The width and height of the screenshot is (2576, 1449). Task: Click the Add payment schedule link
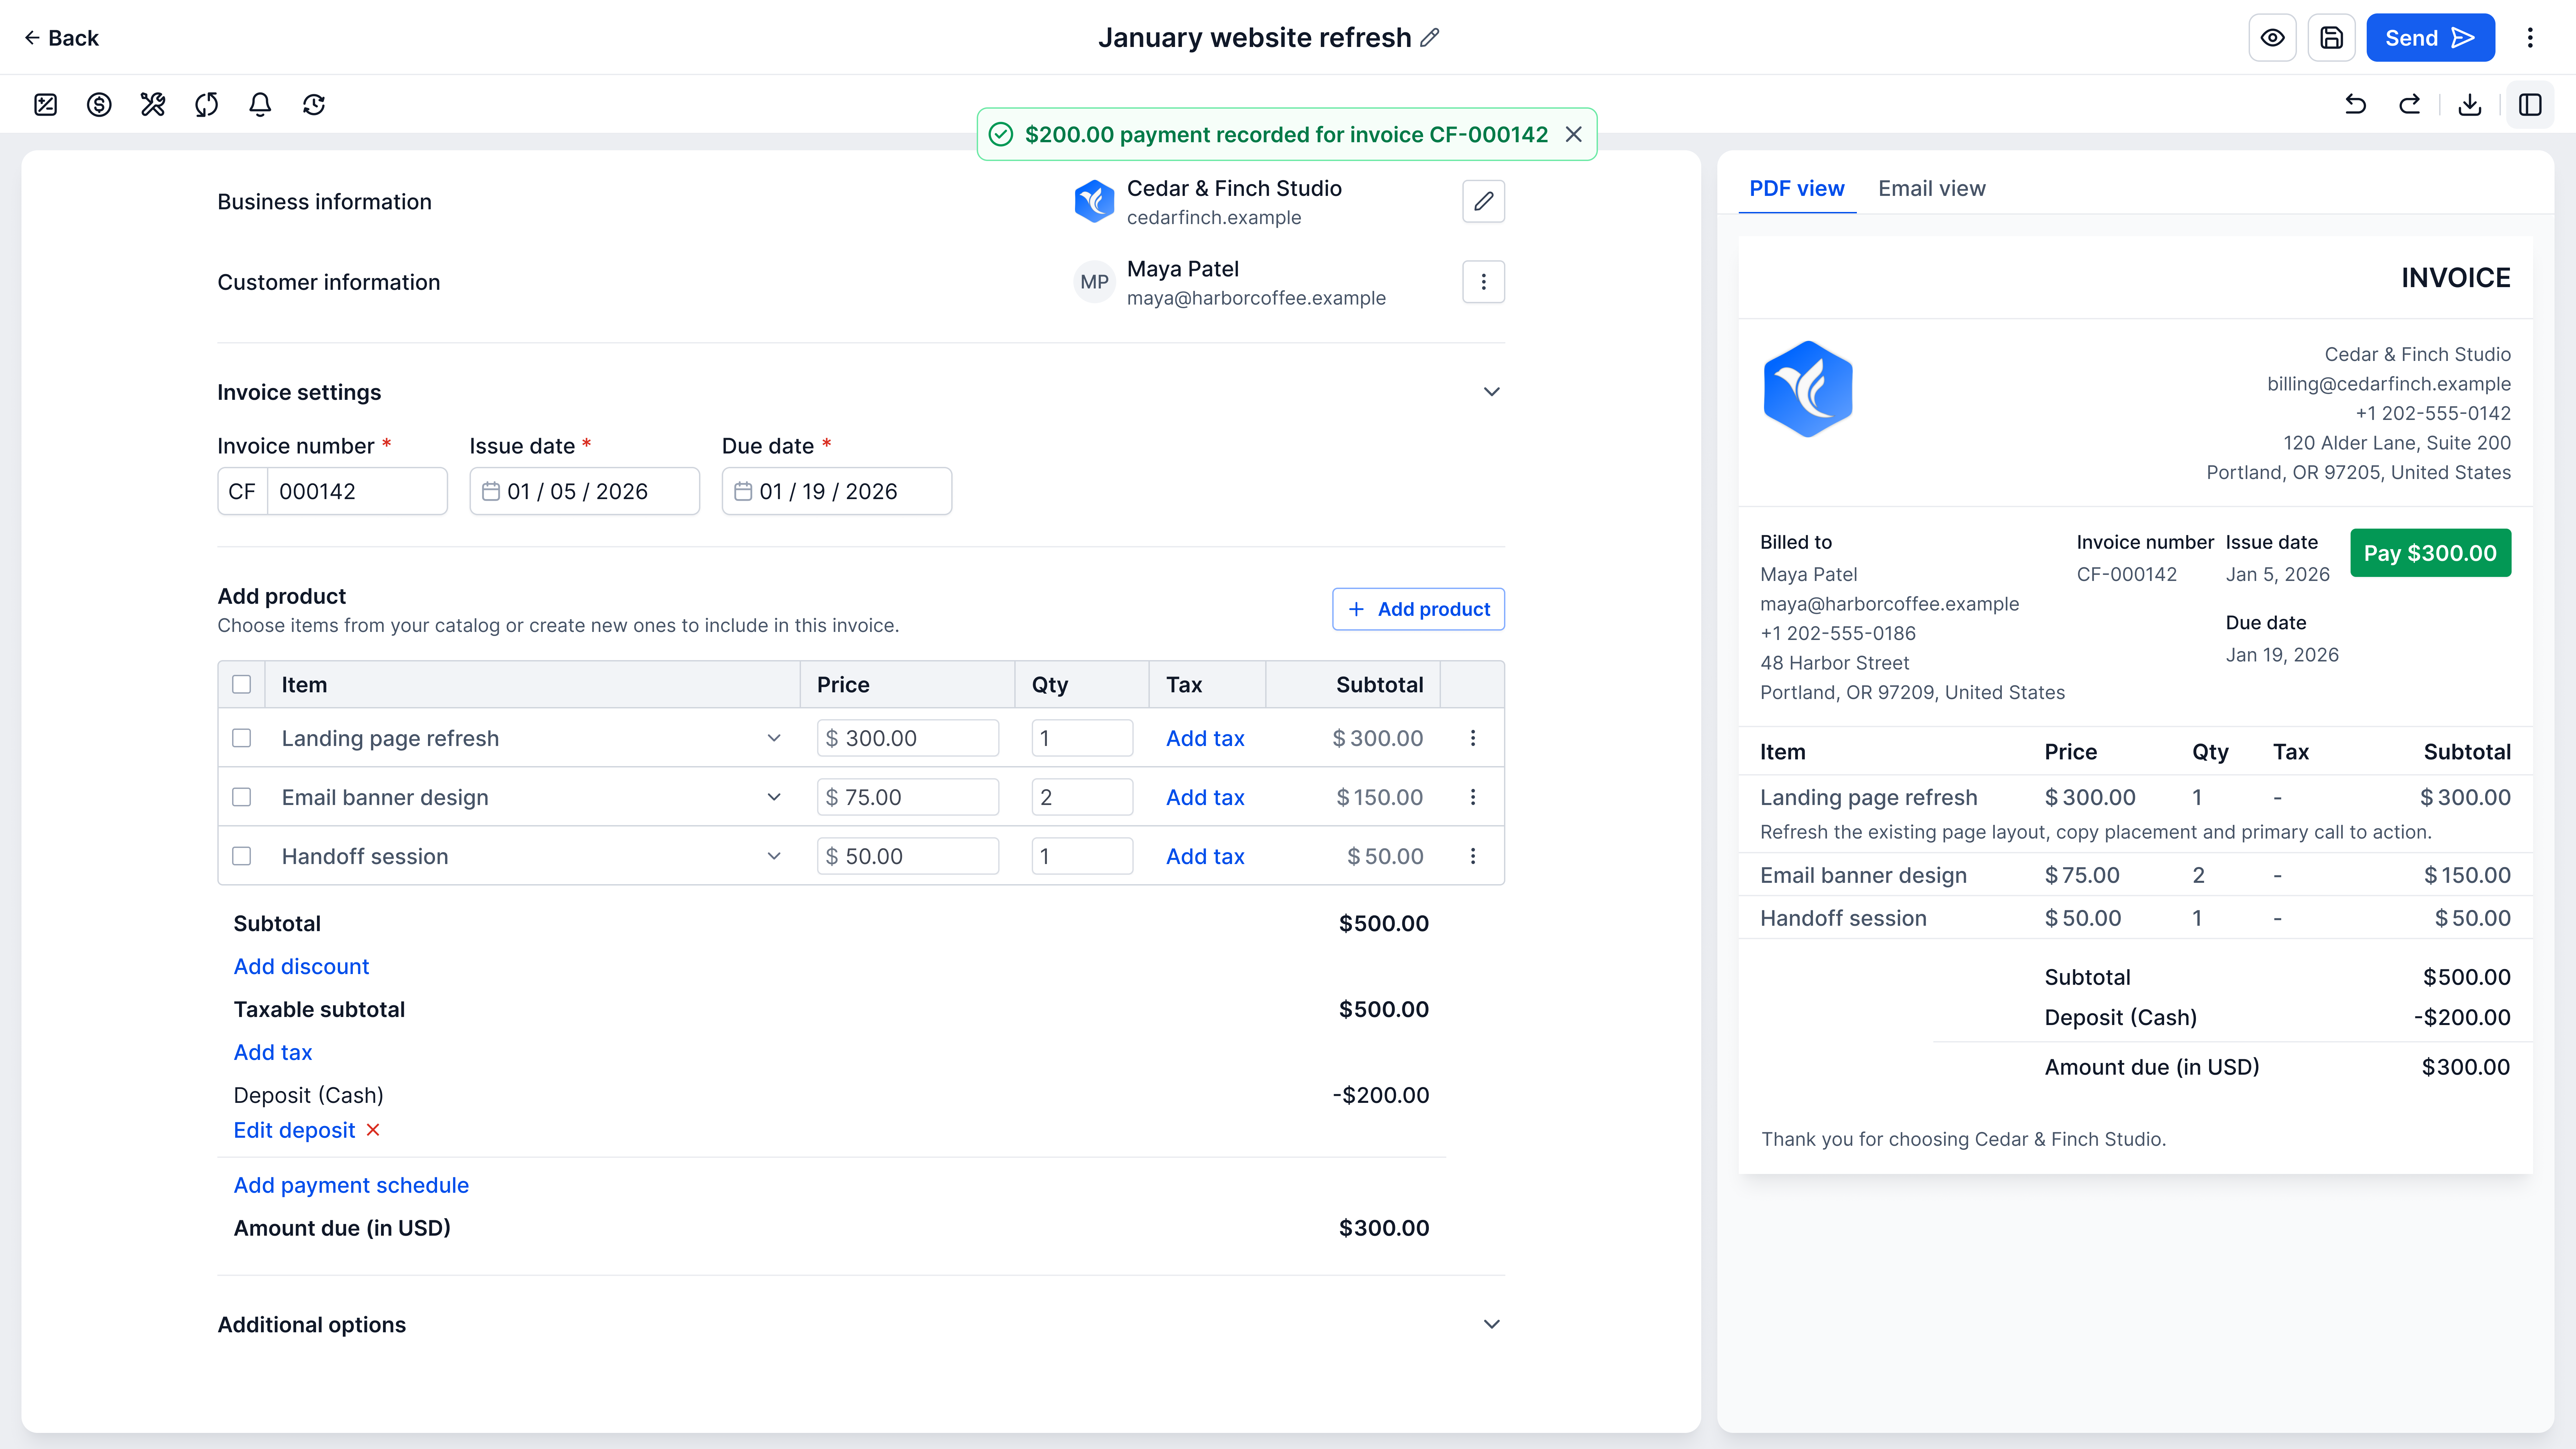351,1185
